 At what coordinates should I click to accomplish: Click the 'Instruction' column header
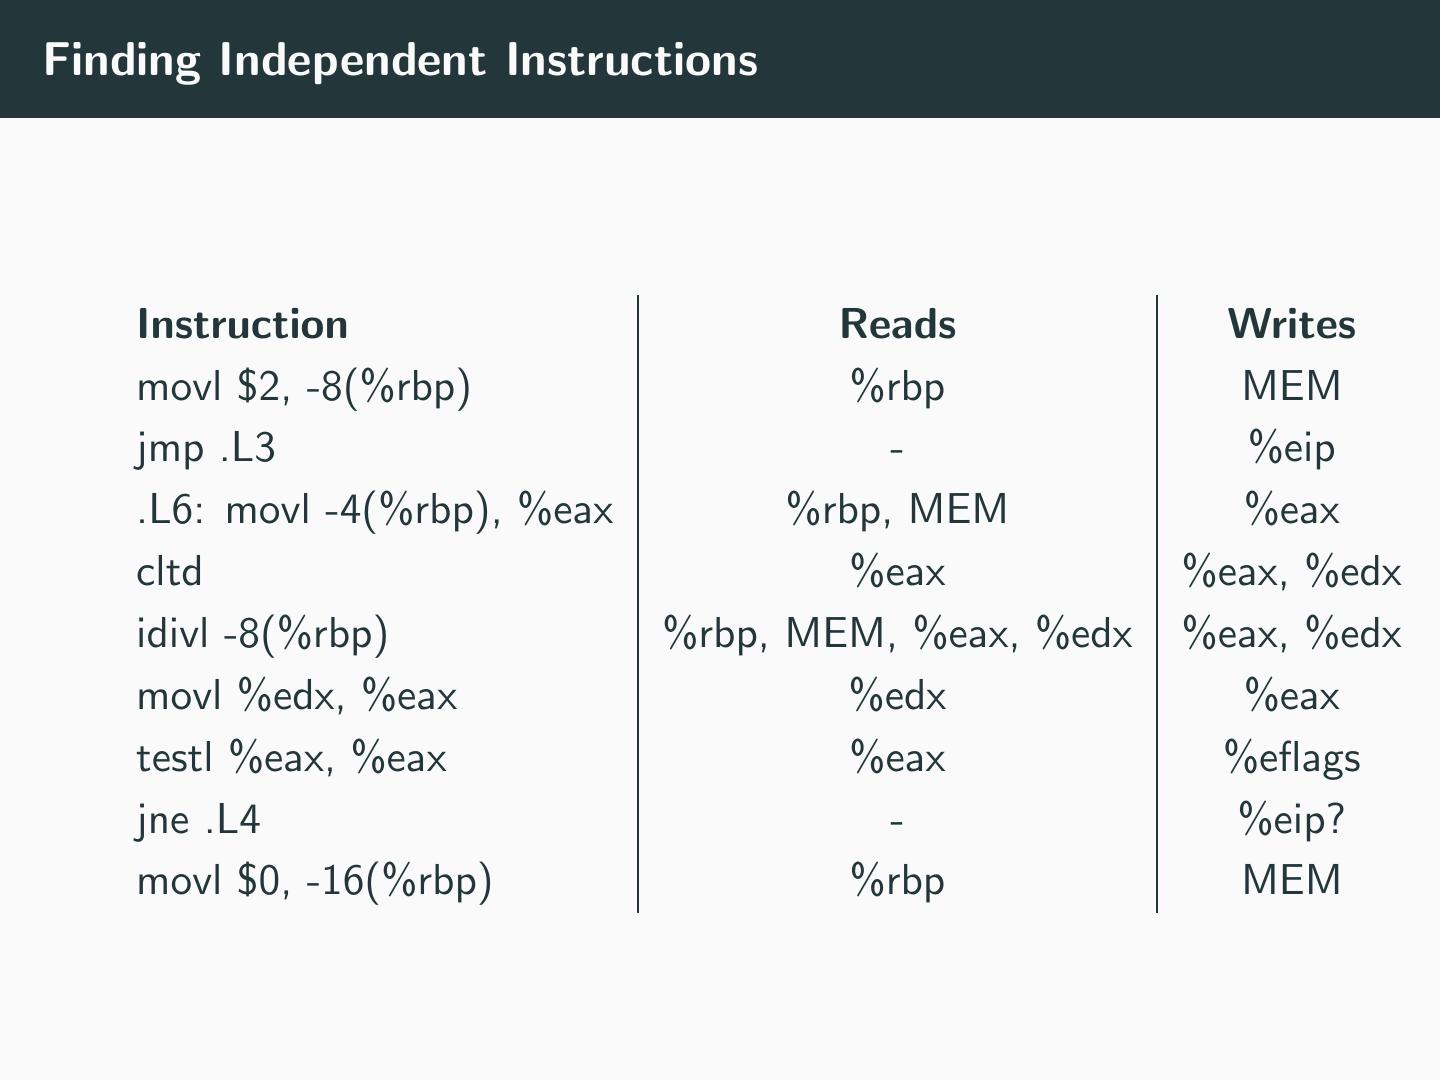pyautogui.click(x=242, y=324)
